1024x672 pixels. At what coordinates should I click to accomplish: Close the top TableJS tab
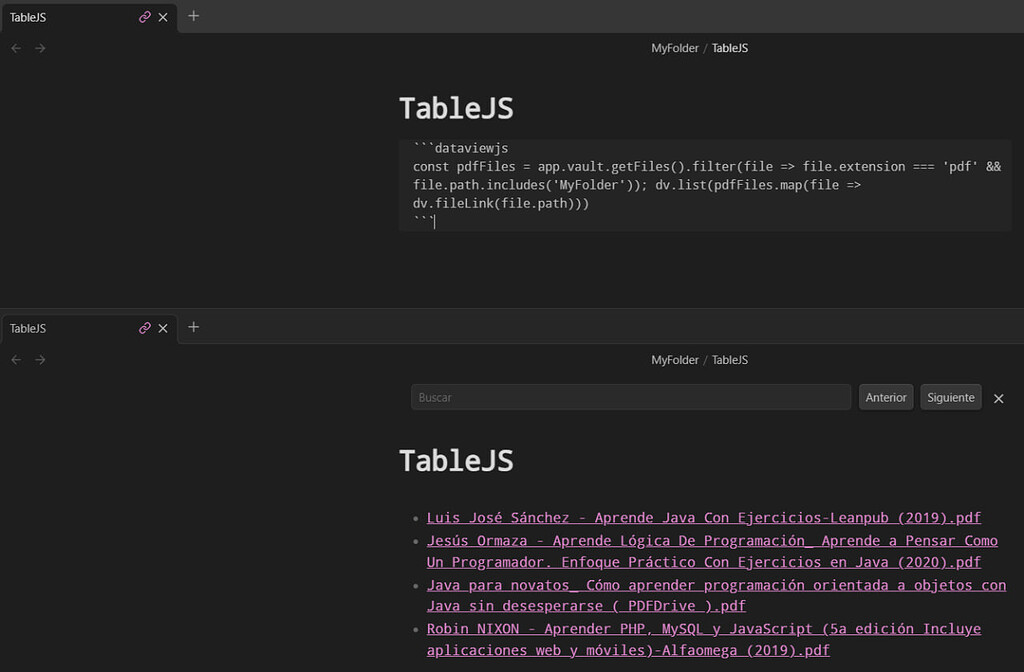(x=163, y=17)
